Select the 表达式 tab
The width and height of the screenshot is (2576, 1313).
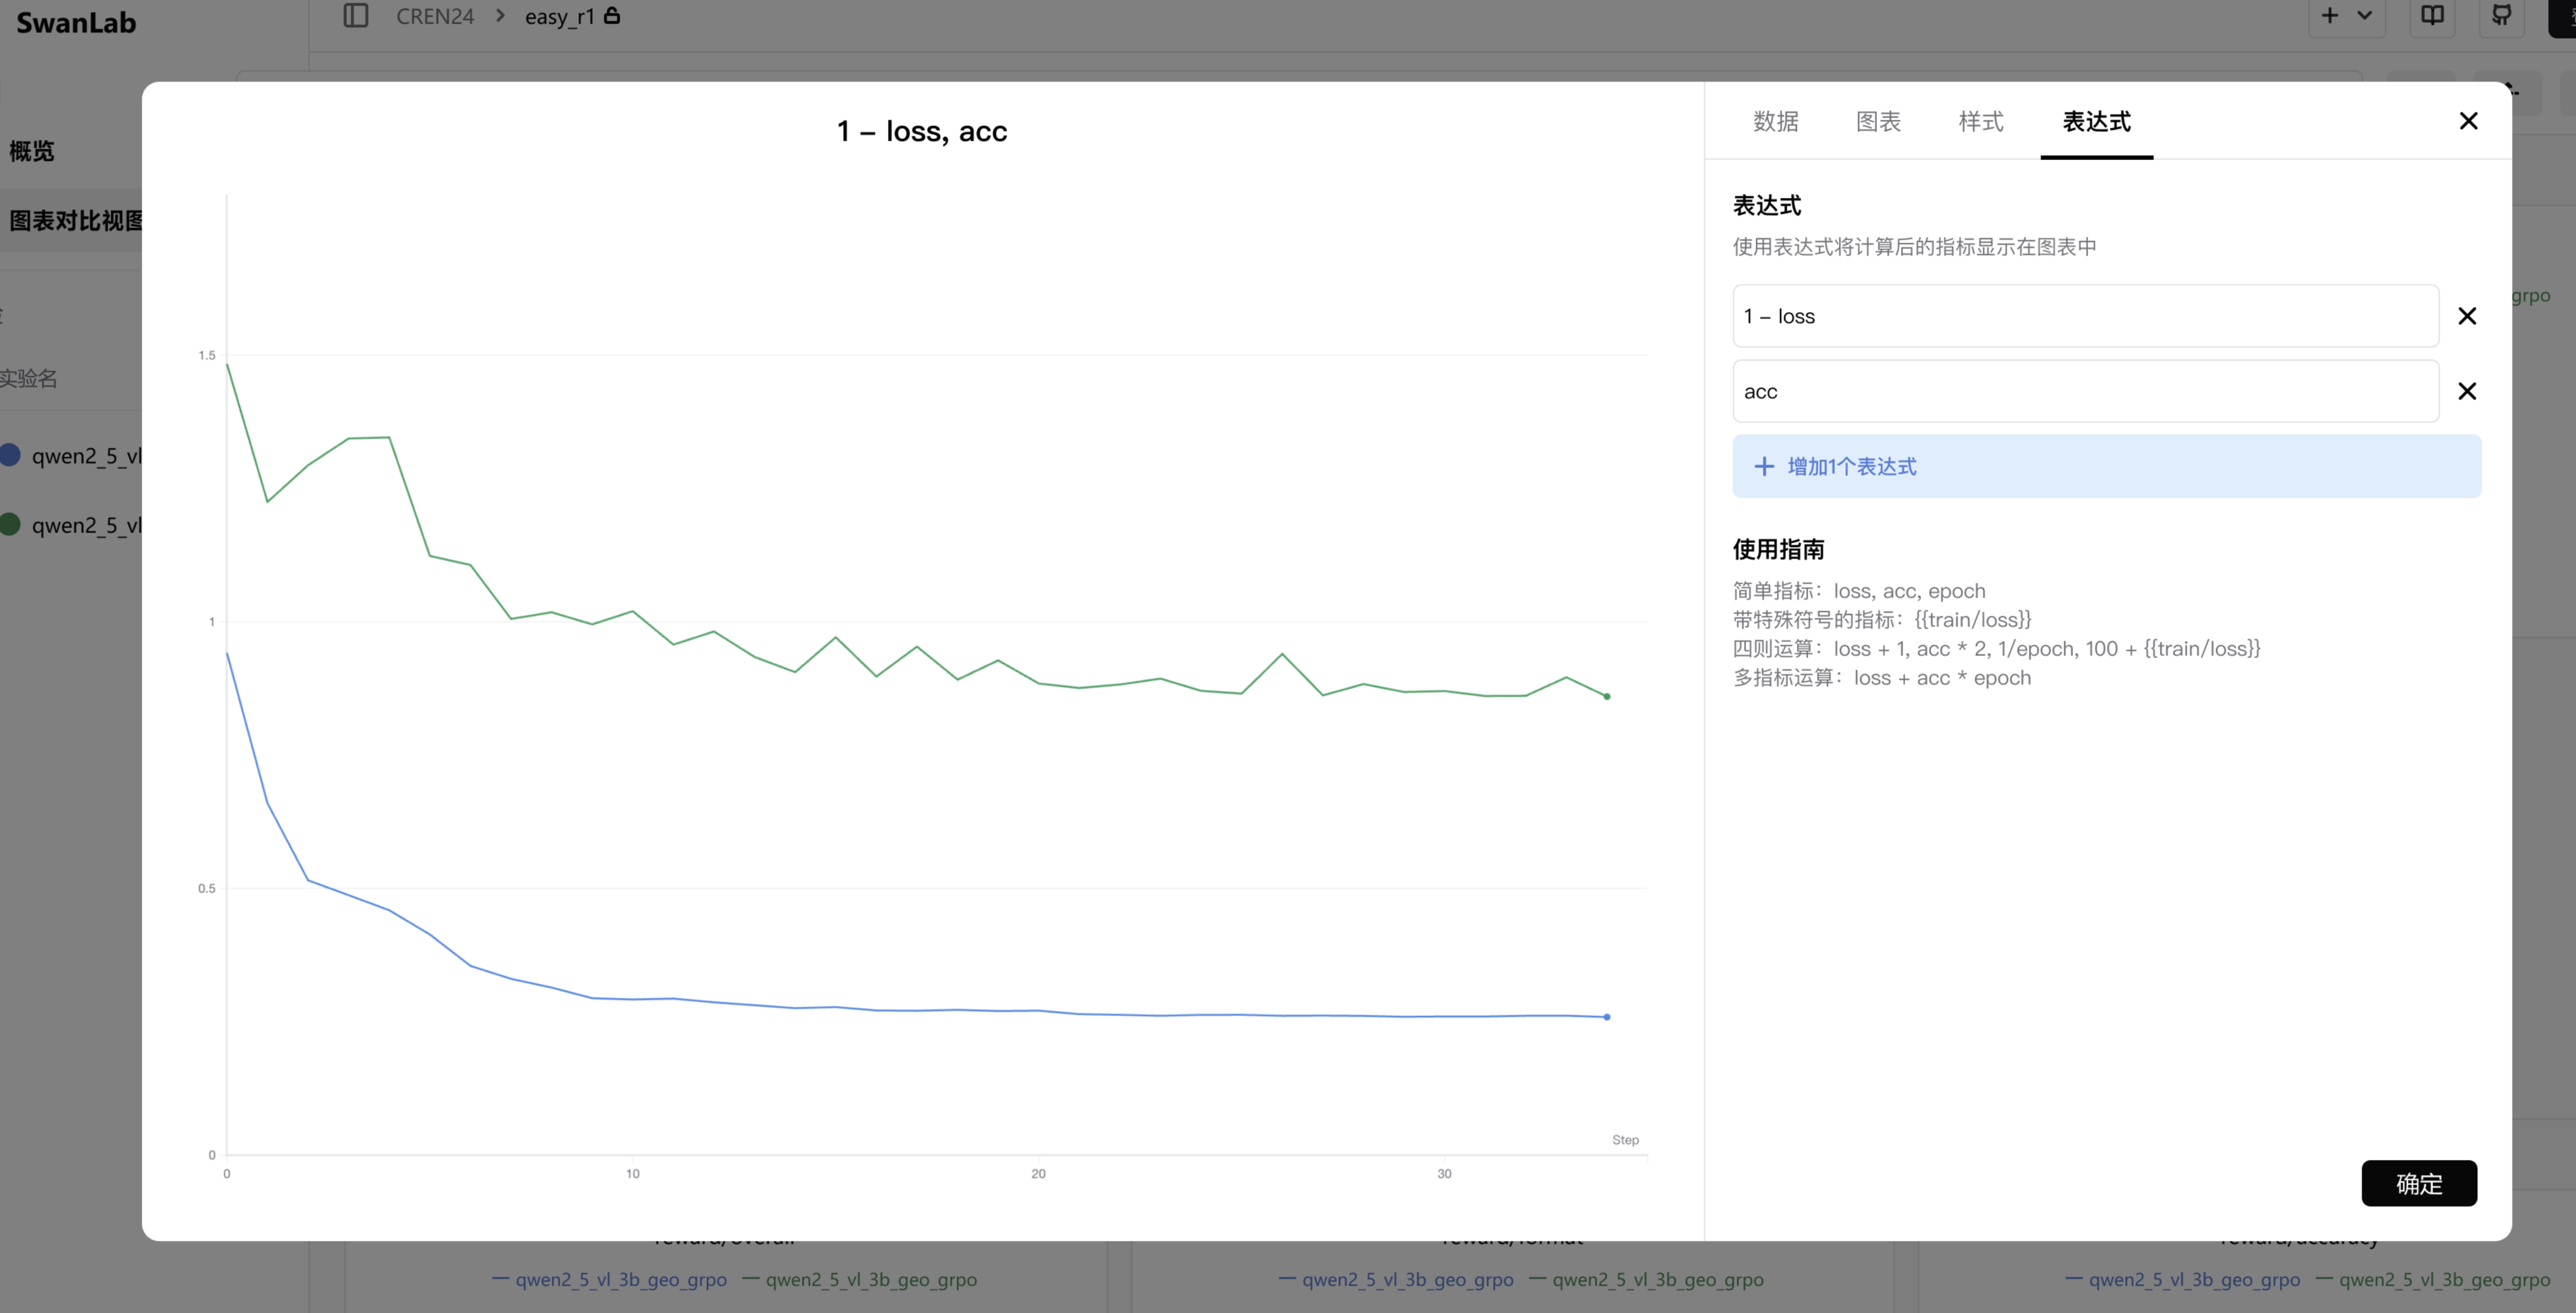[x=2096, y=121]
